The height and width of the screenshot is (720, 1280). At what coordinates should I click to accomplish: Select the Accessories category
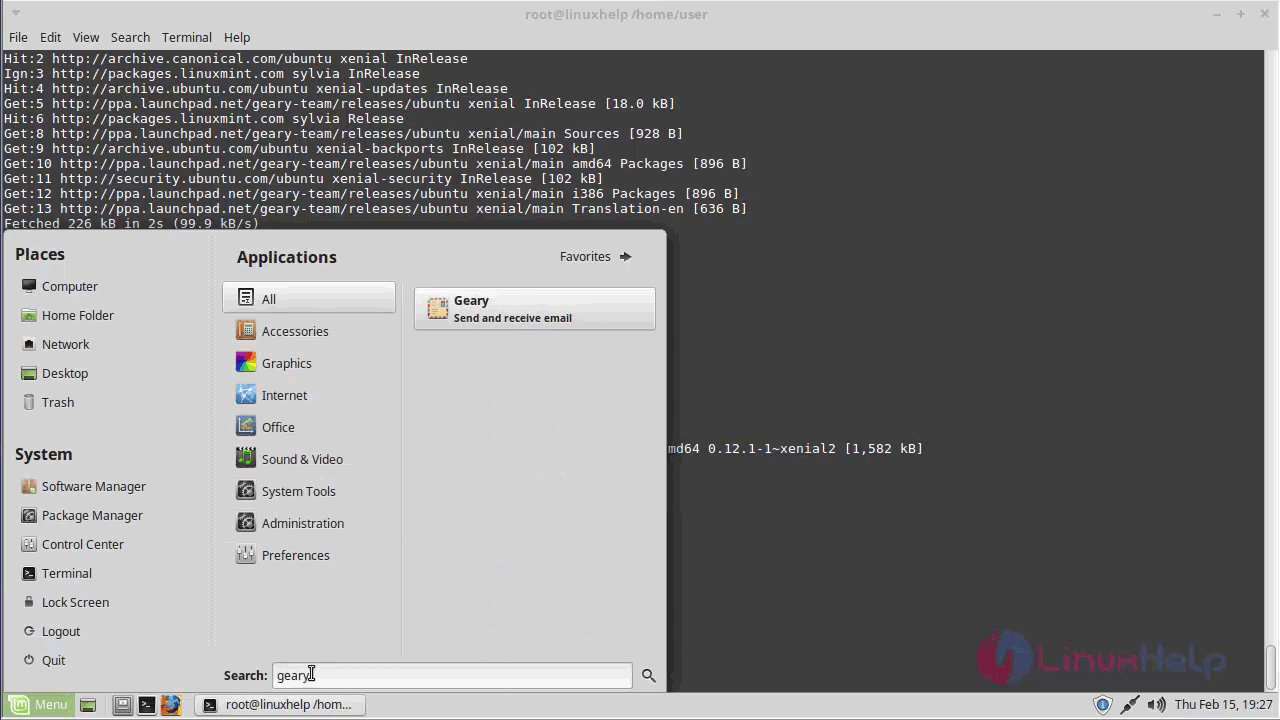click(309, 331)
